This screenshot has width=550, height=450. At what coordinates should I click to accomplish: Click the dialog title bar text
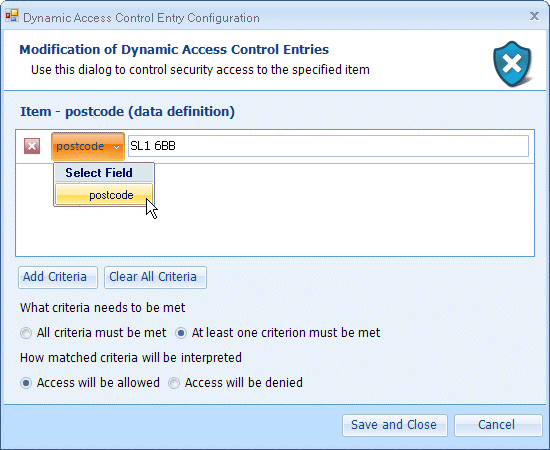[x=141, y=18]
